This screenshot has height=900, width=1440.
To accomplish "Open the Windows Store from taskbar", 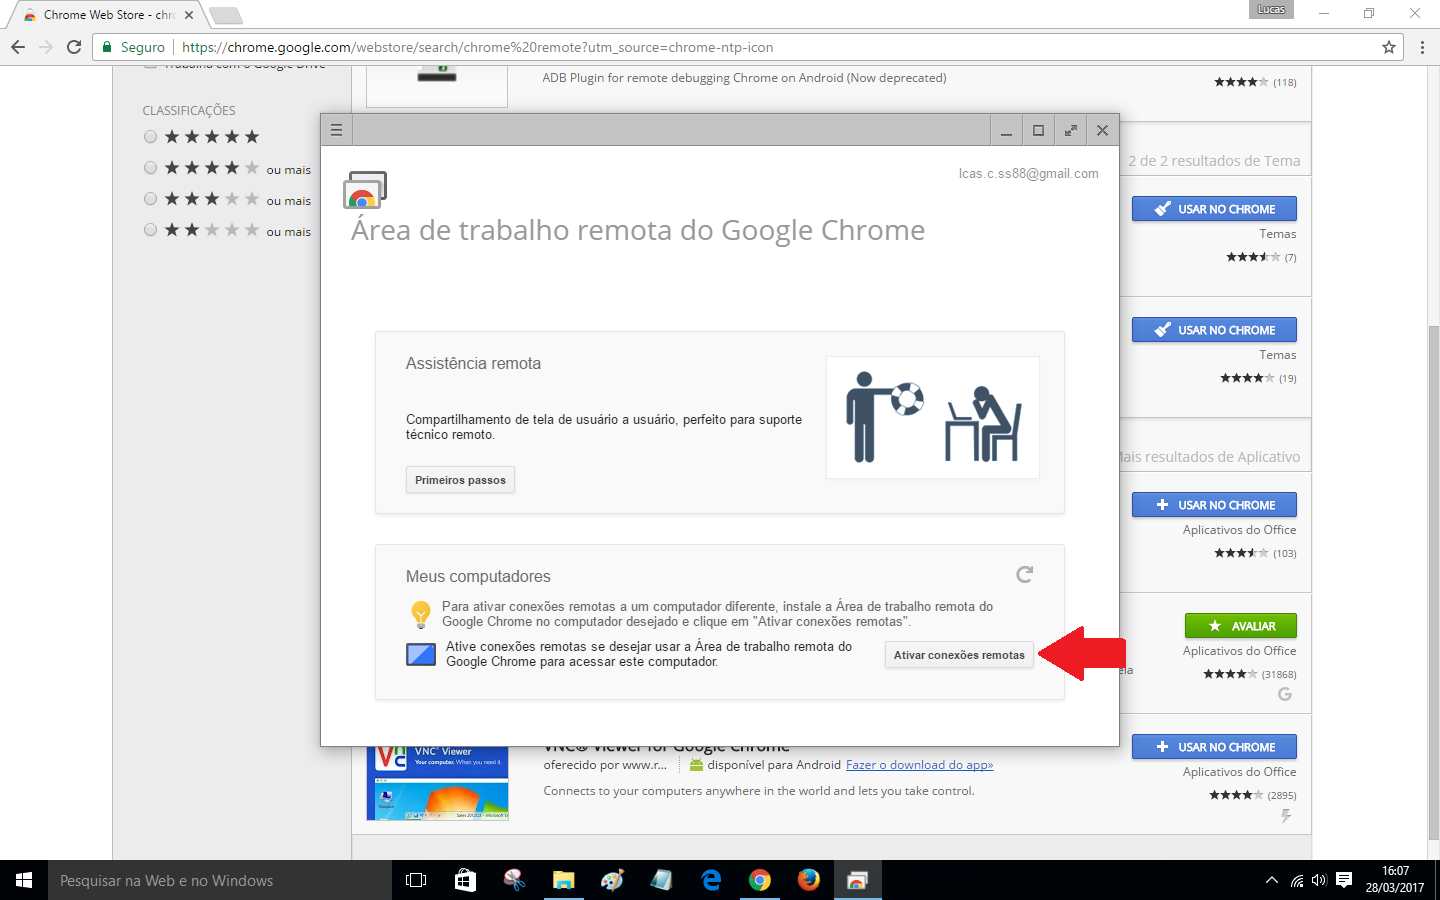I will pos(465,880).
